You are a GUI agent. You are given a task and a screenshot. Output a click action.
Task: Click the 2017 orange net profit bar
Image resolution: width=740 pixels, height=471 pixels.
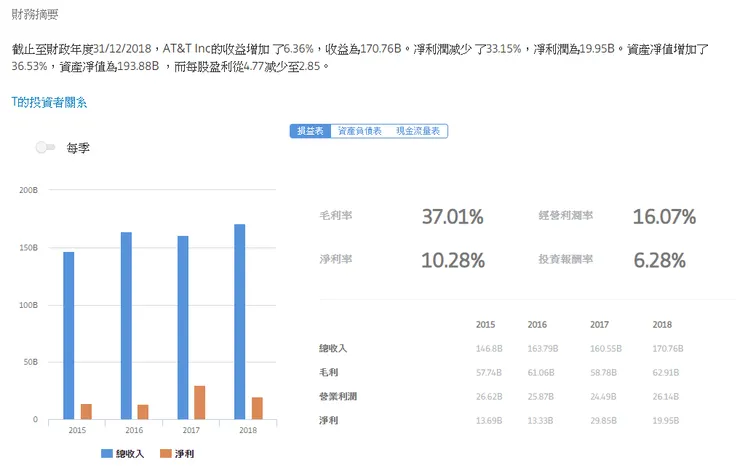(x=200, y=403)
